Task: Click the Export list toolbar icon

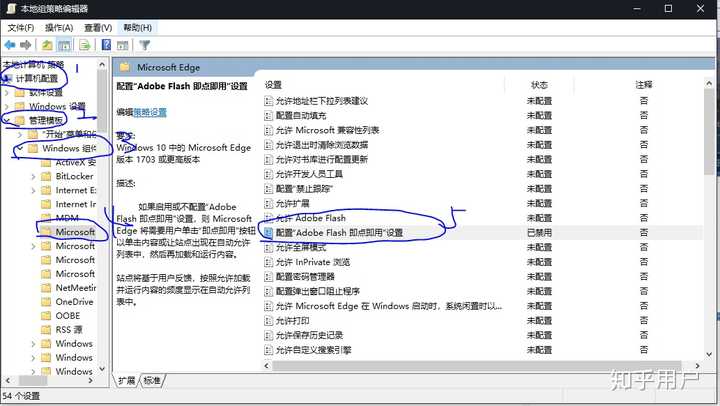Action: click(x=84, y=45)
